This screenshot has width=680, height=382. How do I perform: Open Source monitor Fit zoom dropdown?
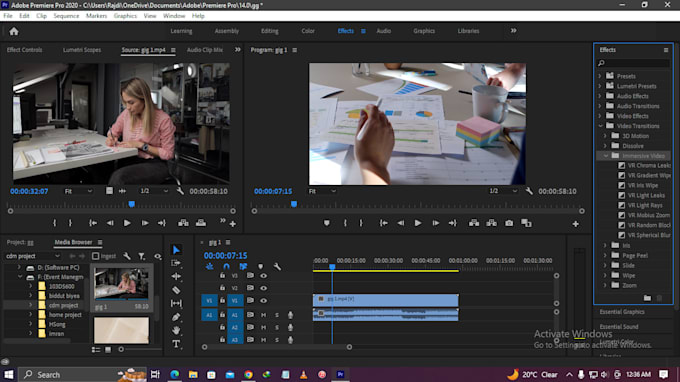78,191
